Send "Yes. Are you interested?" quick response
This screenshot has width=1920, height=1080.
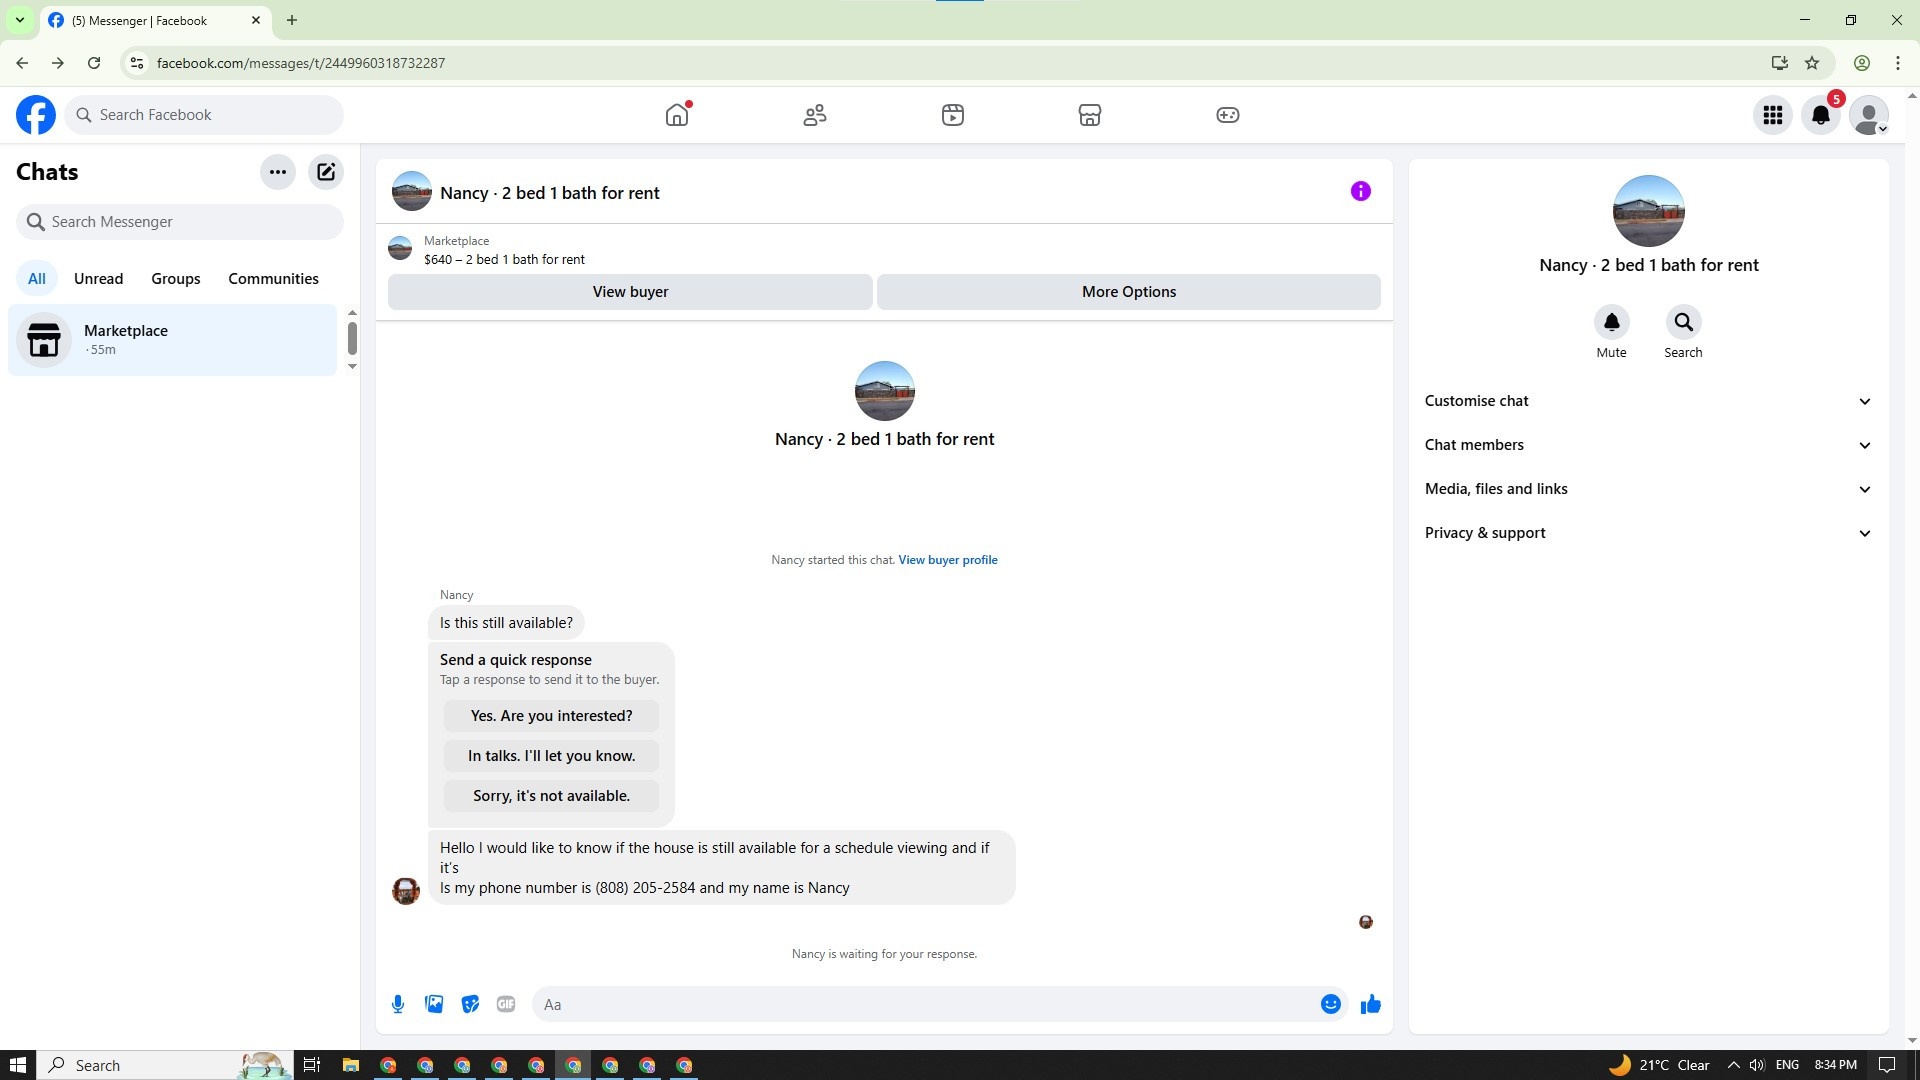[551, 716]
